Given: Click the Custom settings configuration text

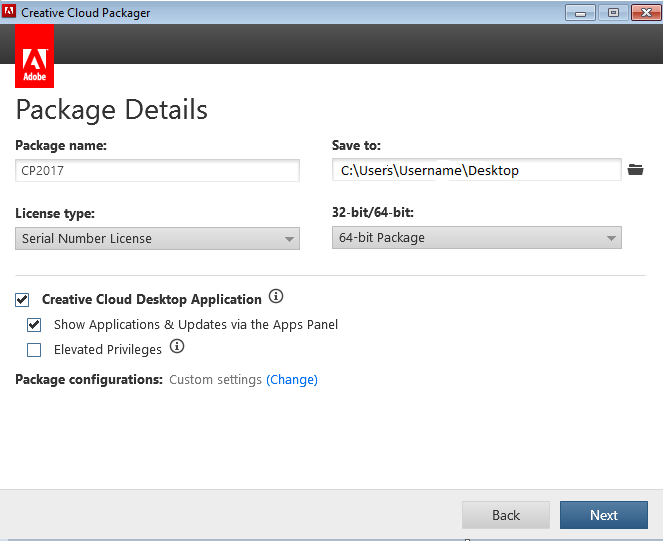Looking at the screenshot, I should click(215, 380).
